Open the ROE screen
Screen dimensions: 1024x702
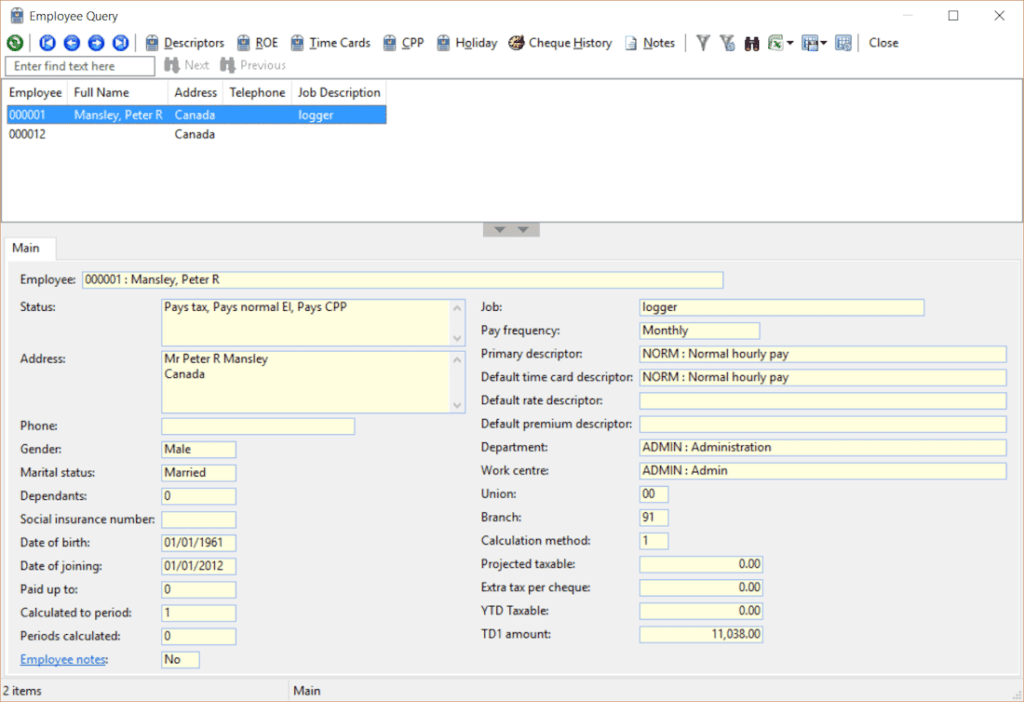257,43
